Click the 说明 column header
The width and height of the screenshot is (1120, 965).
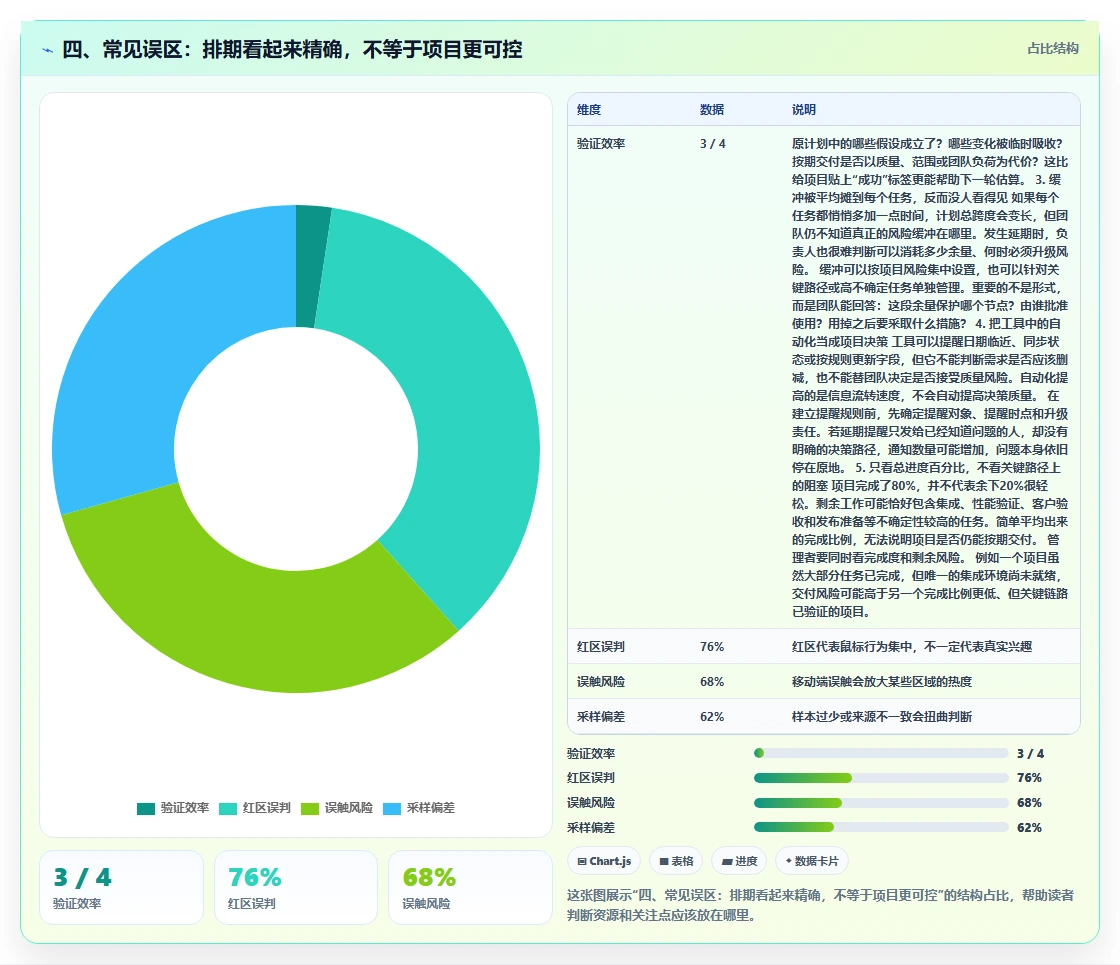[804, 110]
